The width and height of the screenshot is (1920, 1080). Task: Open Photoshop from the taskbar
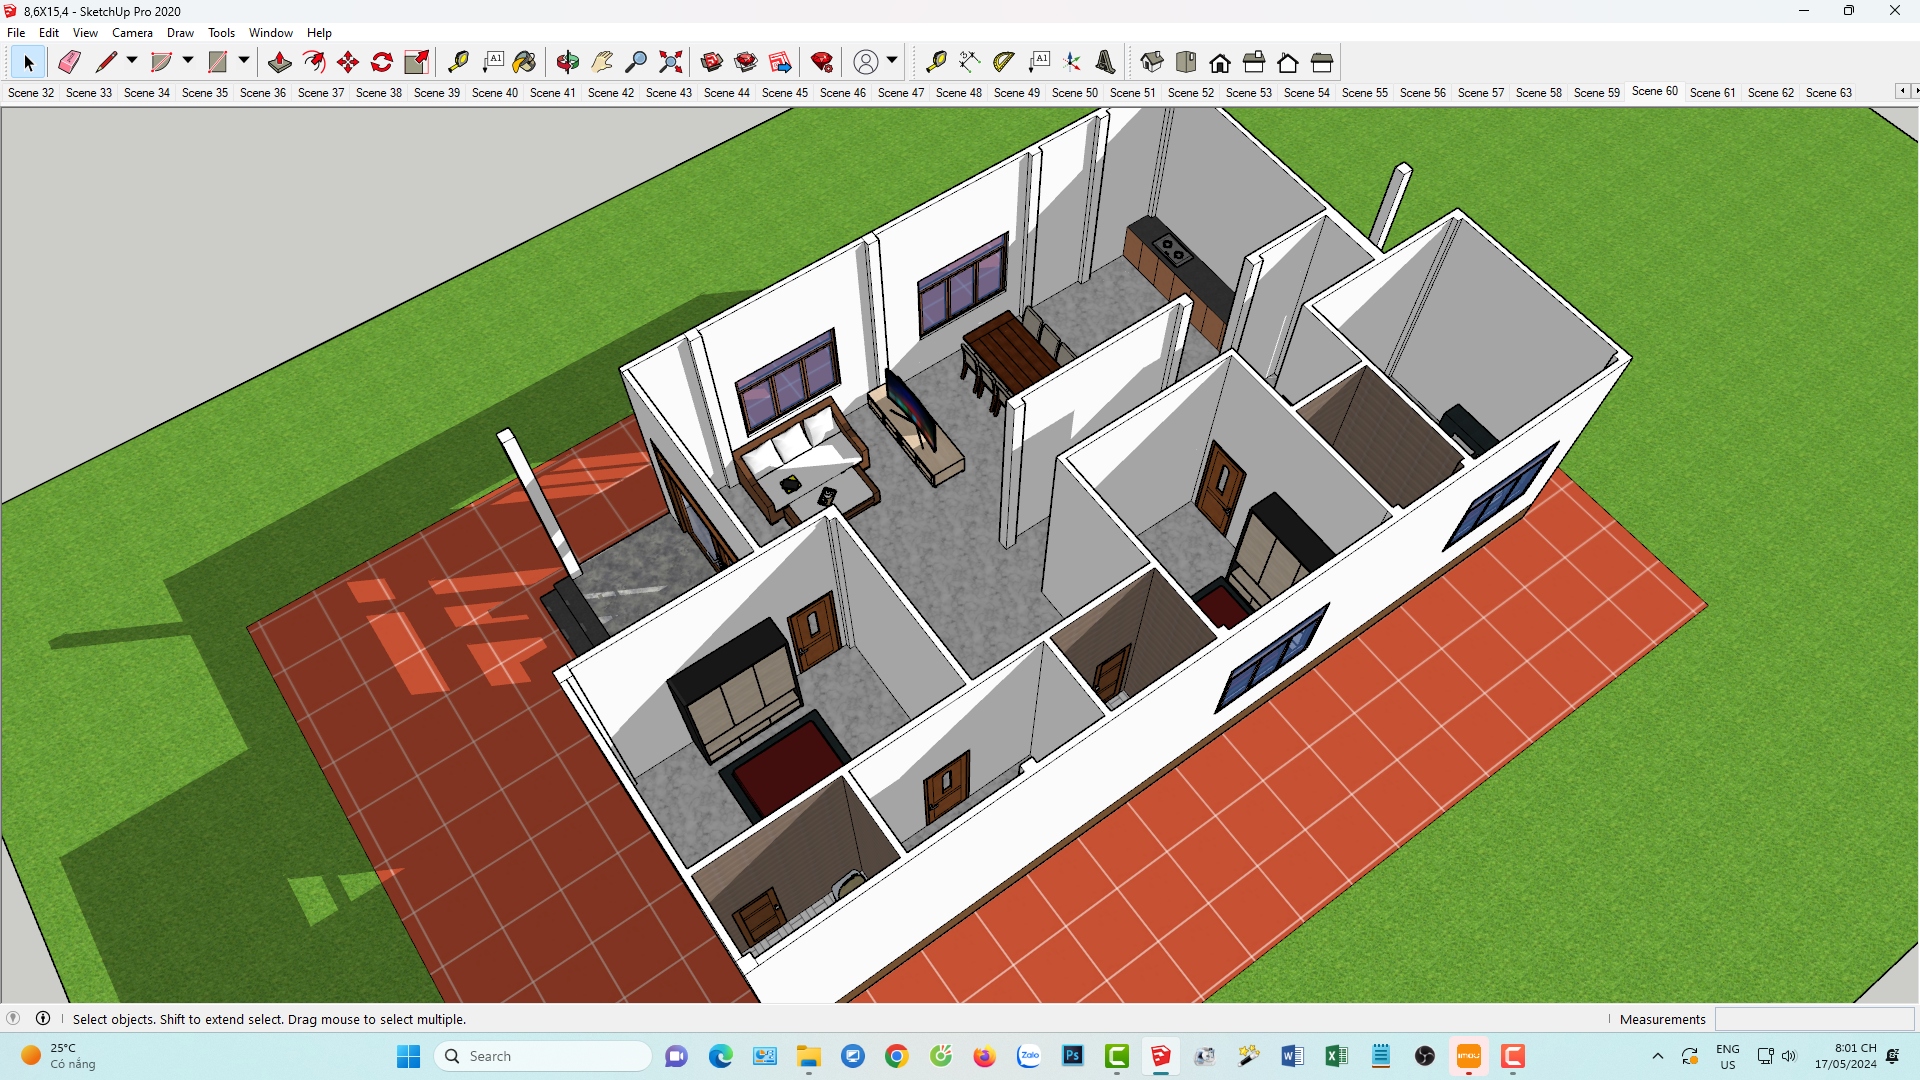pyautogui.click(x=1072, y=1056)
